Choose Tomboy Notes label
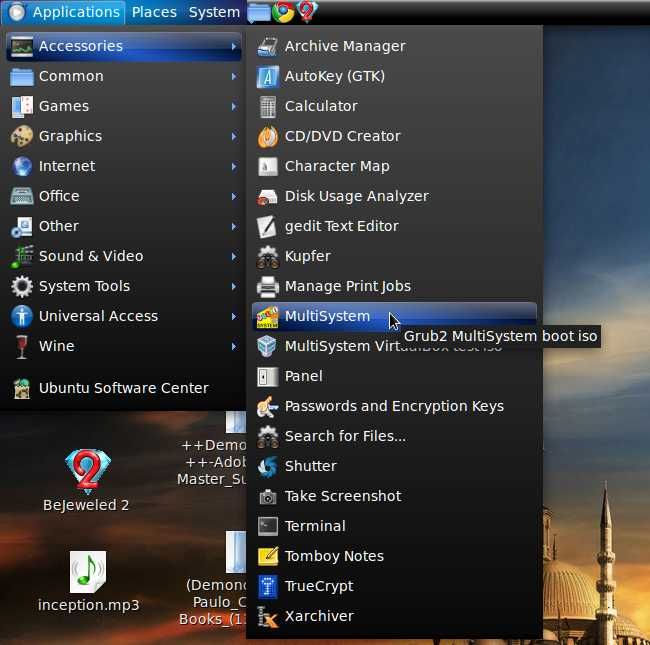650x645 pixels. (334, 556)
